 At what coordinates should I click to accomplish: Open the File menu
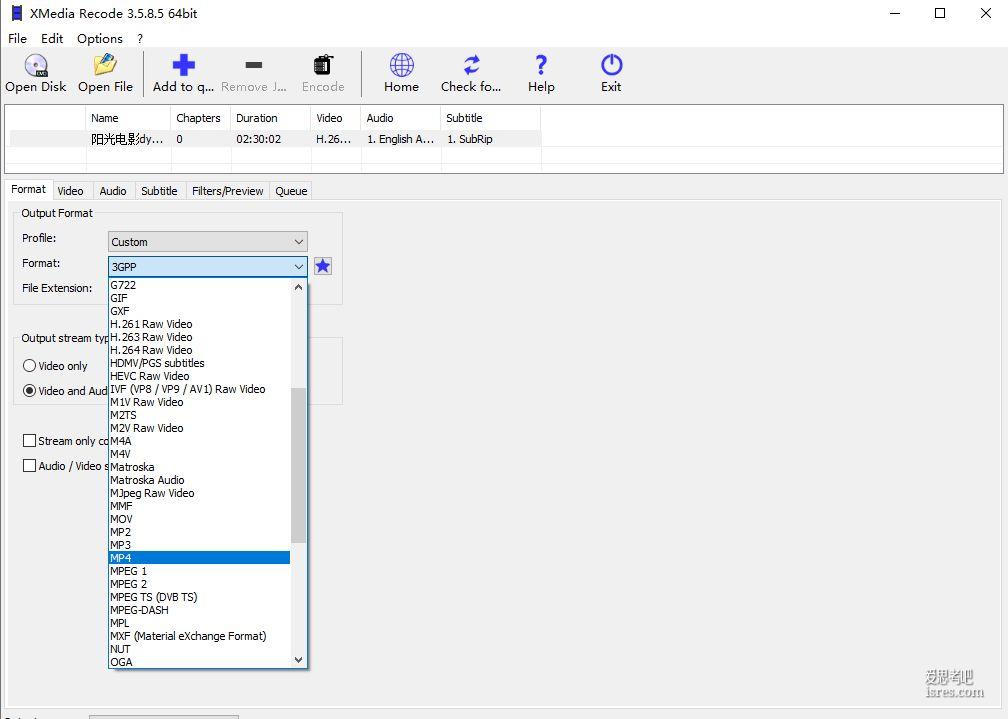17,39
